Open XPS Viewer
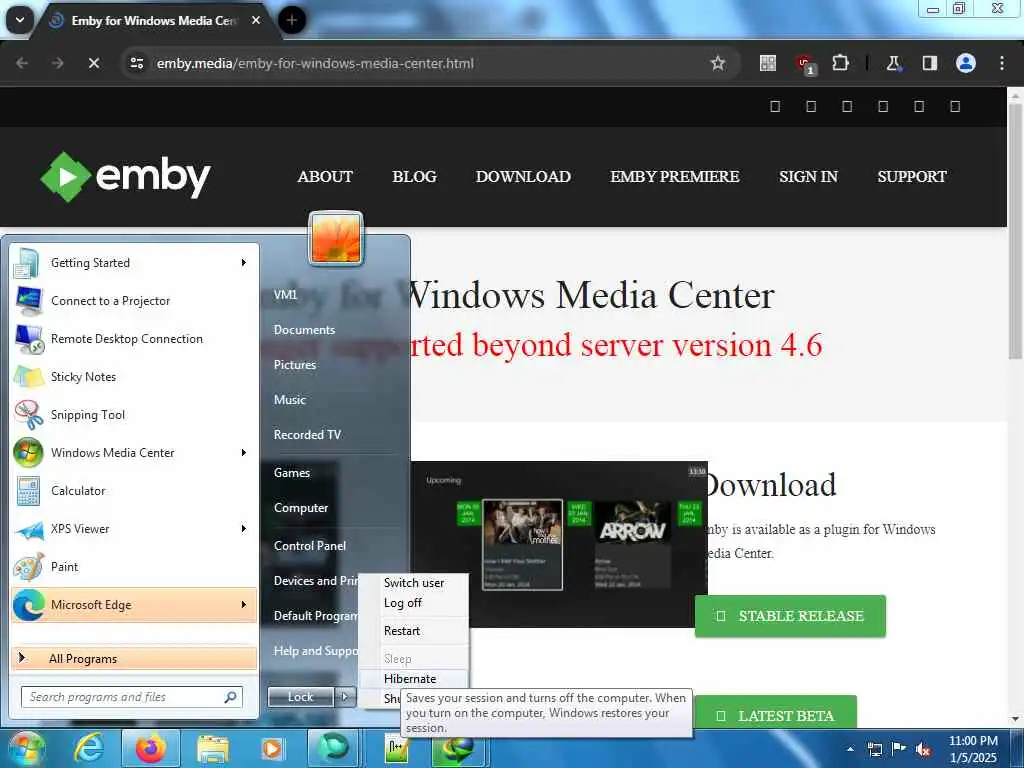Screen dimensions: 1024x768 coord(134,528)
